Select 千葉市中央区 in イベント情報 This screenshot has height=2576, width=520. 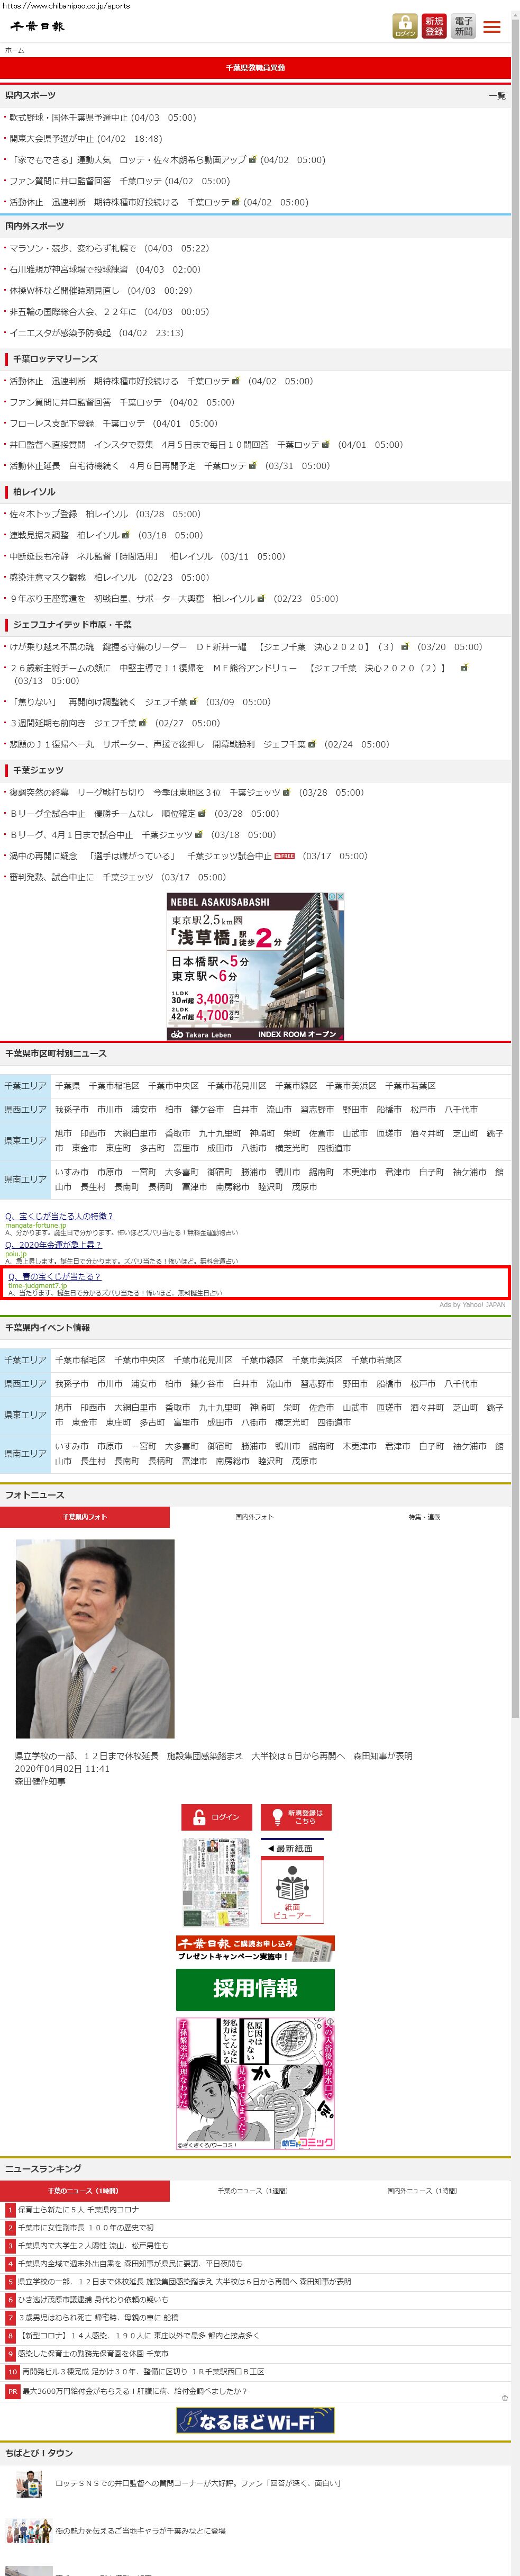[x=139, y=1360]
